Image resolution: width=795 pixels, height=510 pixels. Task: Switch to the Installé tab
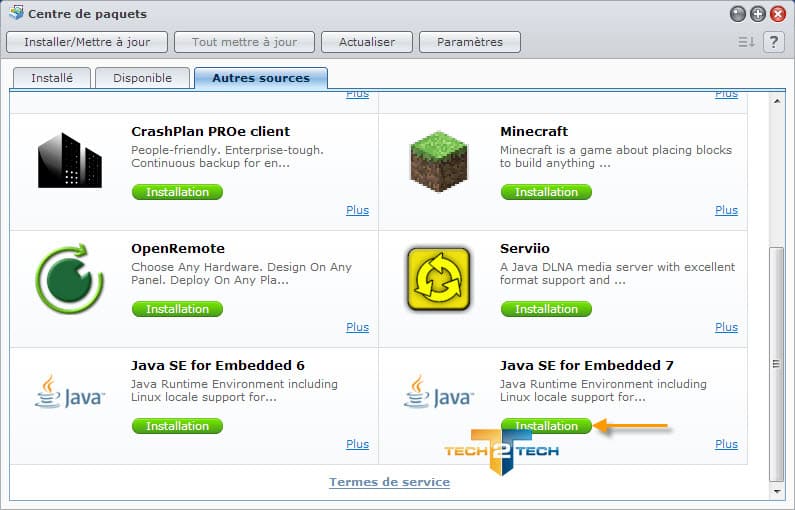point(52,78)
